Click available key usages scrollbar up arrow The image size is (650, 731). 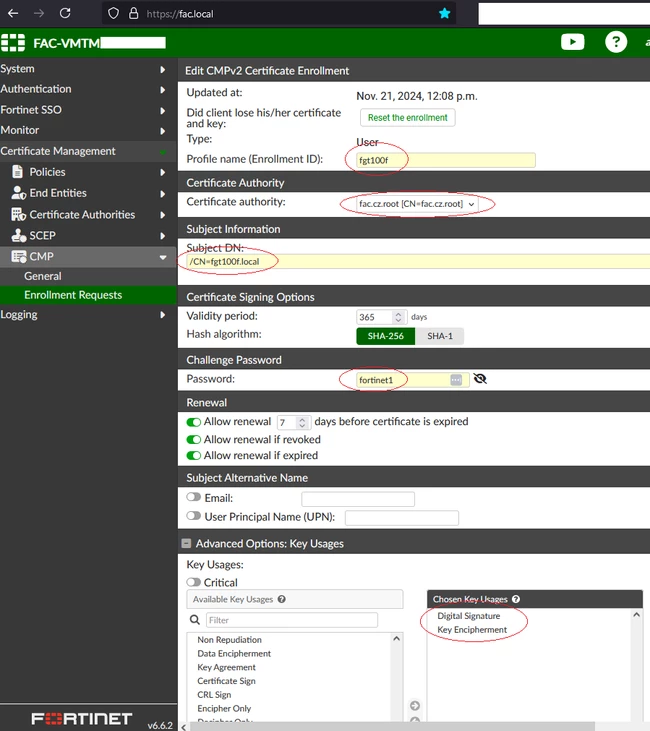click(396, 639)
